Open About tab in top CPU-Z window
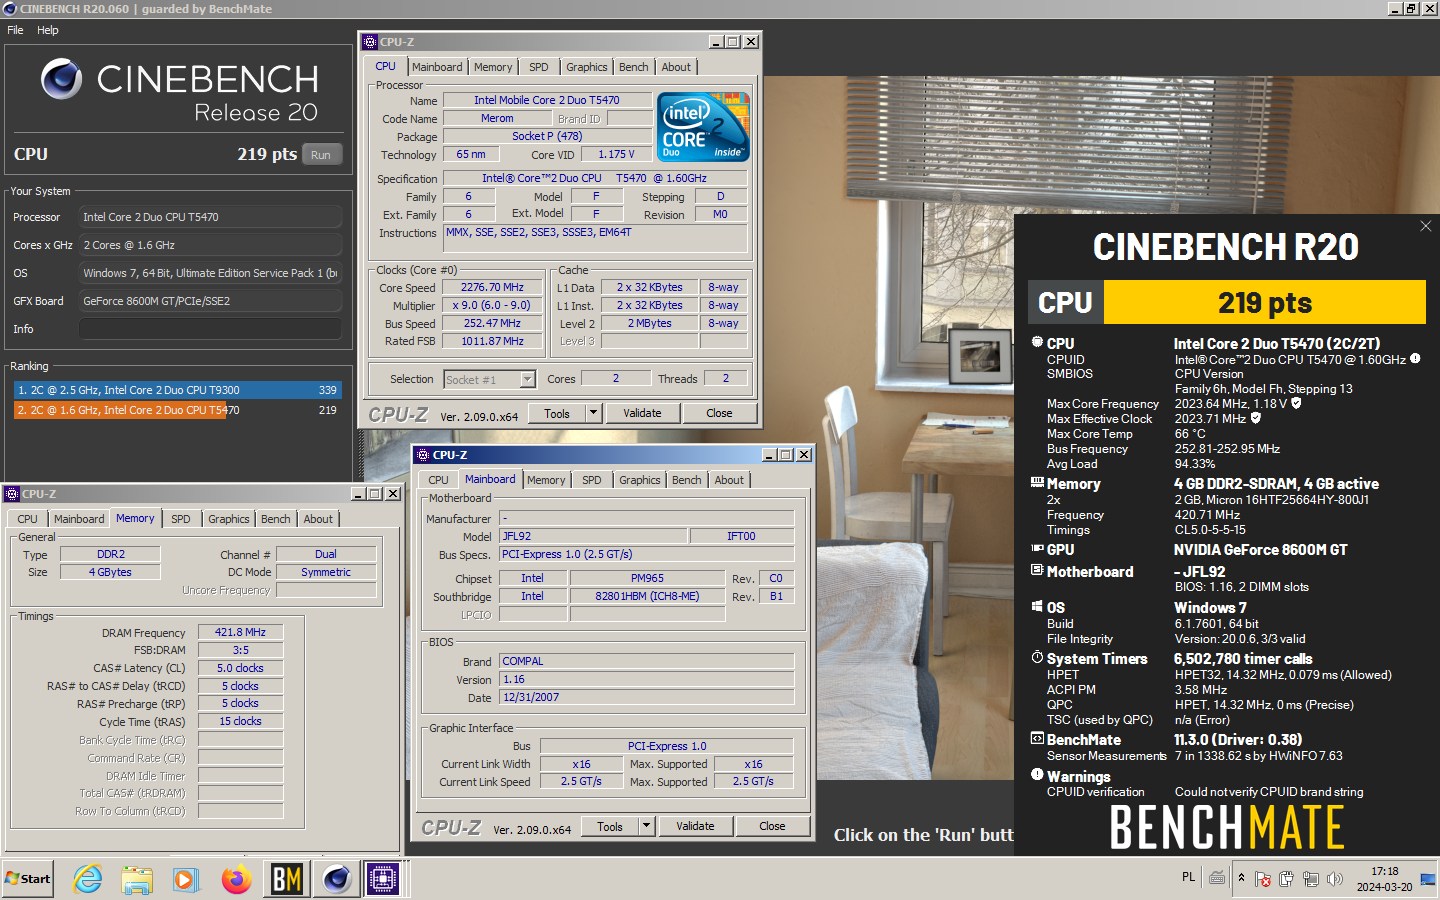 coord(676,67)
